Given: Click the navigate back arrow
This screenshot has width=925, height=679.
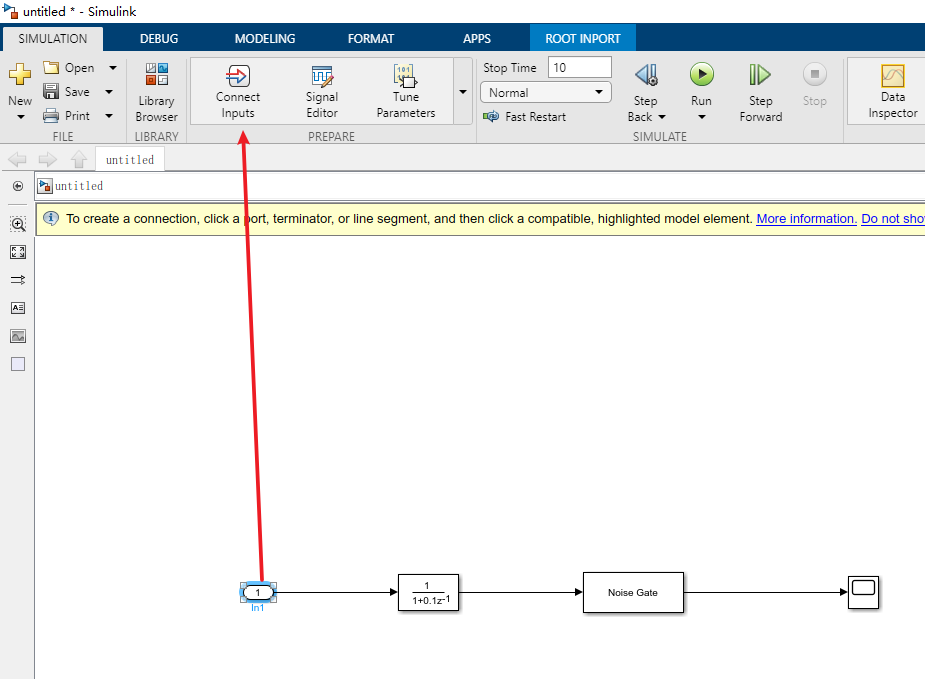Looking at the screenshot, I should coord(17,159).
